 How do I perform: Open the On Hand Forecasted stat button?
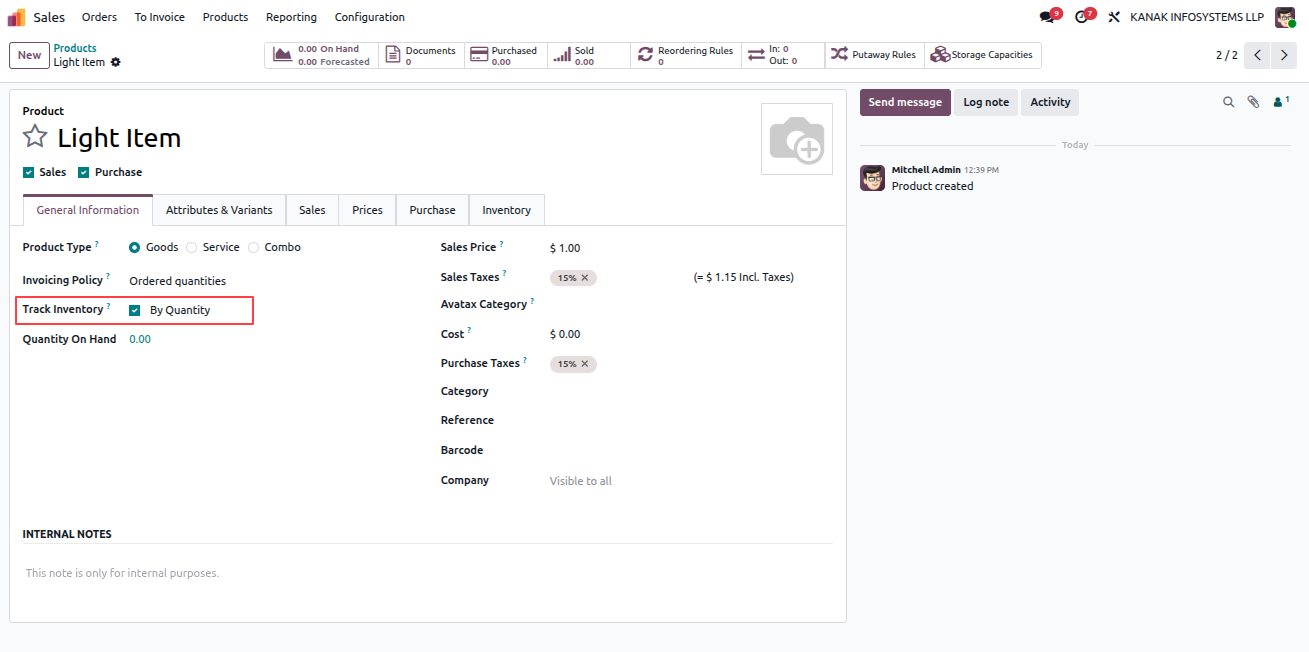point(322,55)
